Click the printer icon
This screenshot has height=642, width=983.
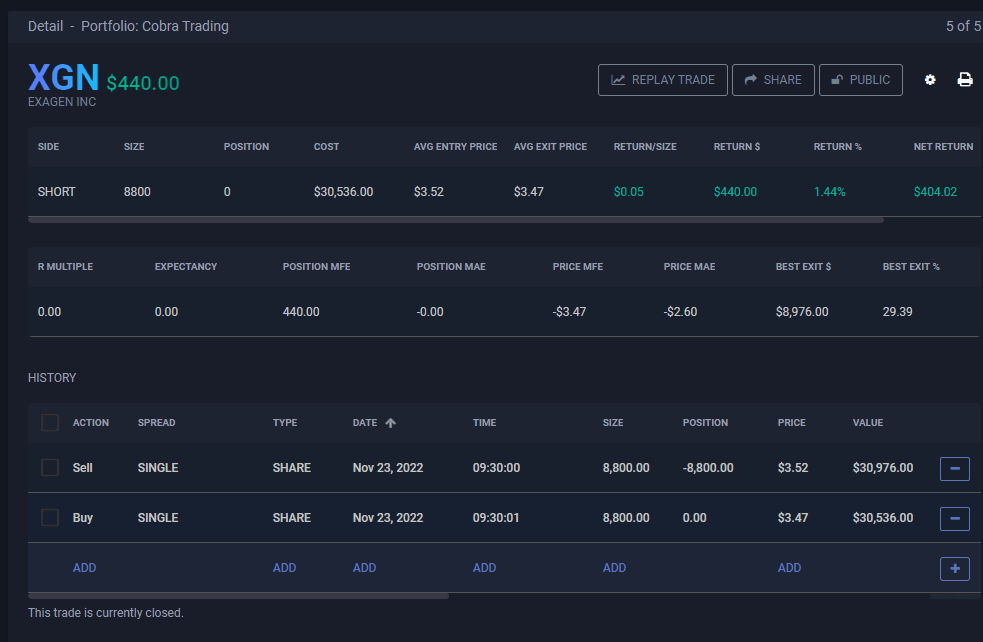[x=965, y=80]
